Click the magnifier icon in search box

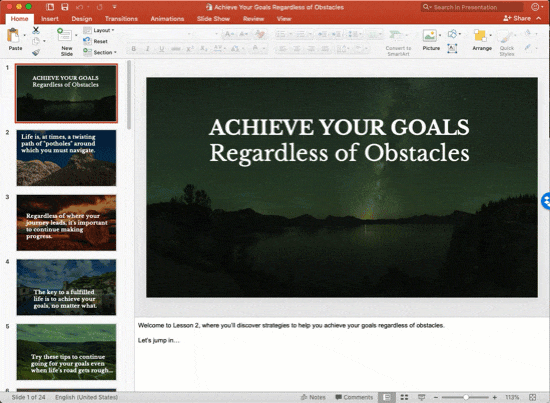point(426,7)
